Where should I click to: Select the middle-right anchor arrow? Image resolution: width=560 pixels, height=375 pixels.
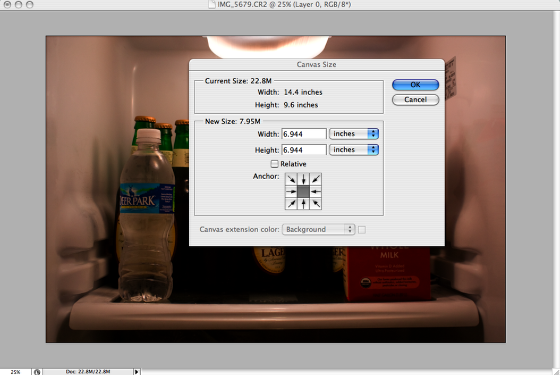pos(316,191)
